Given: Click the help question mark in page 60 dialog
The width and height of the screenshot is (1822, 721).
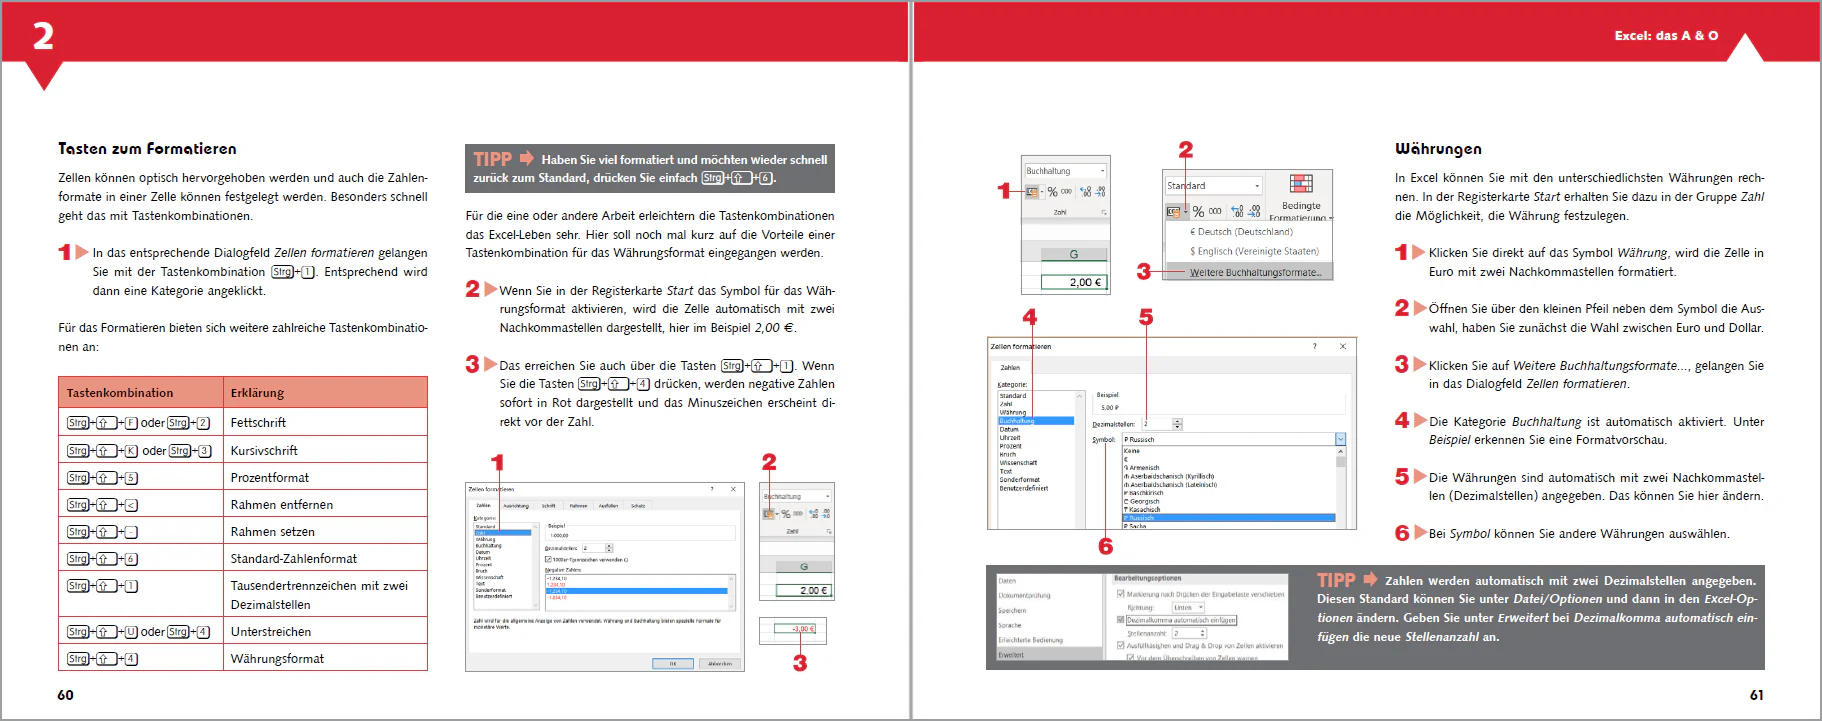Looking at the screenshot, I should point(712,489).
